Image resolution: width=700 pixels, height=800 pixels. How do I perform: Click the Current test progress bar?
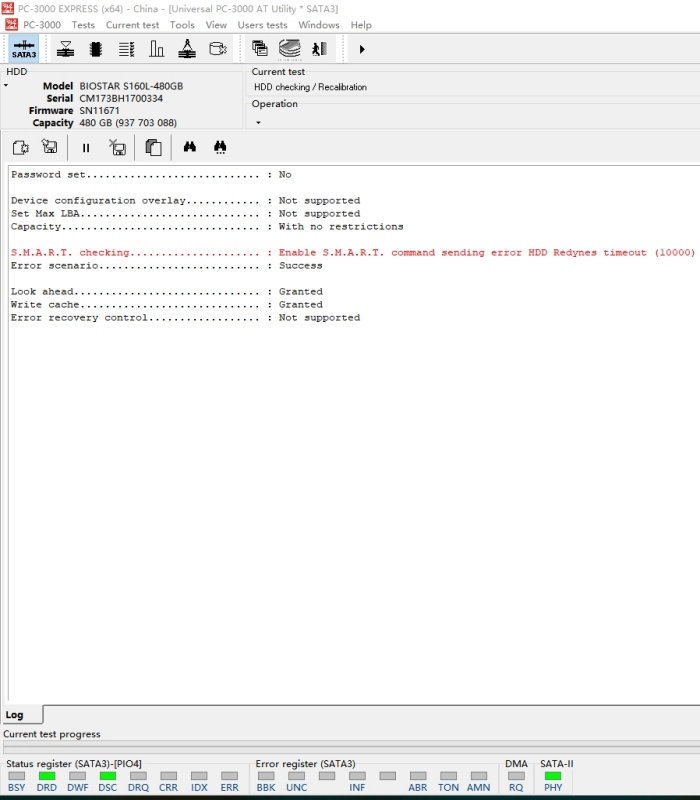[x=352, y=747]
